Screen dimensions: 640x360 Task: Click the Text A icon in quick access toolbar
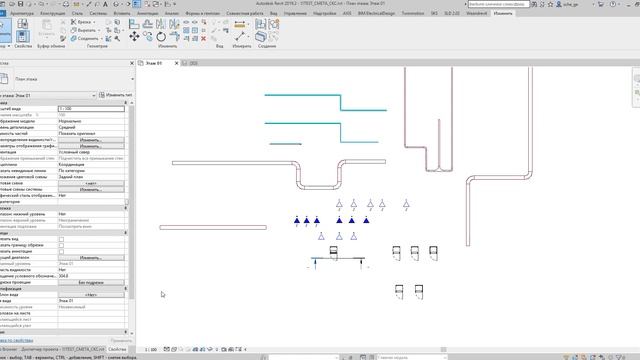tap(105, 4)
